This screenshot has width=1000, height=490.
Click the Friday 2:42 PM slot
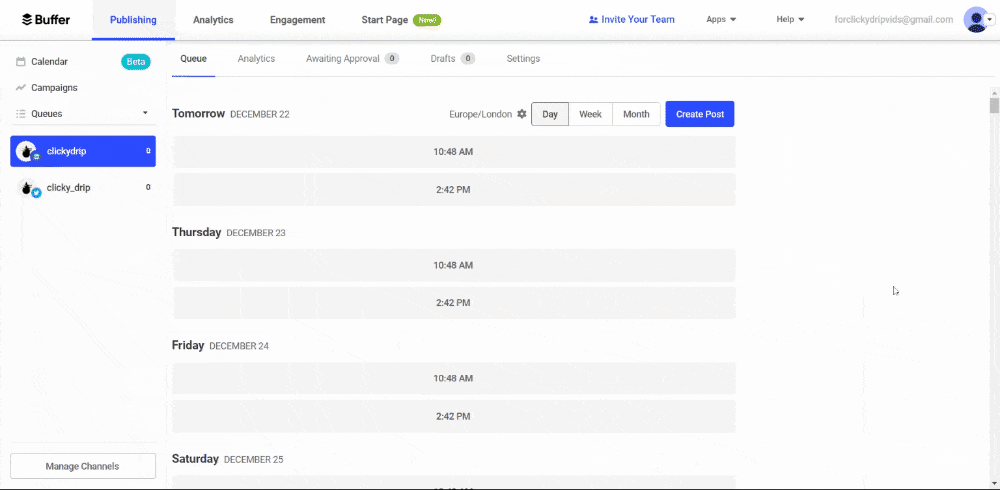(x=453, y=416)
